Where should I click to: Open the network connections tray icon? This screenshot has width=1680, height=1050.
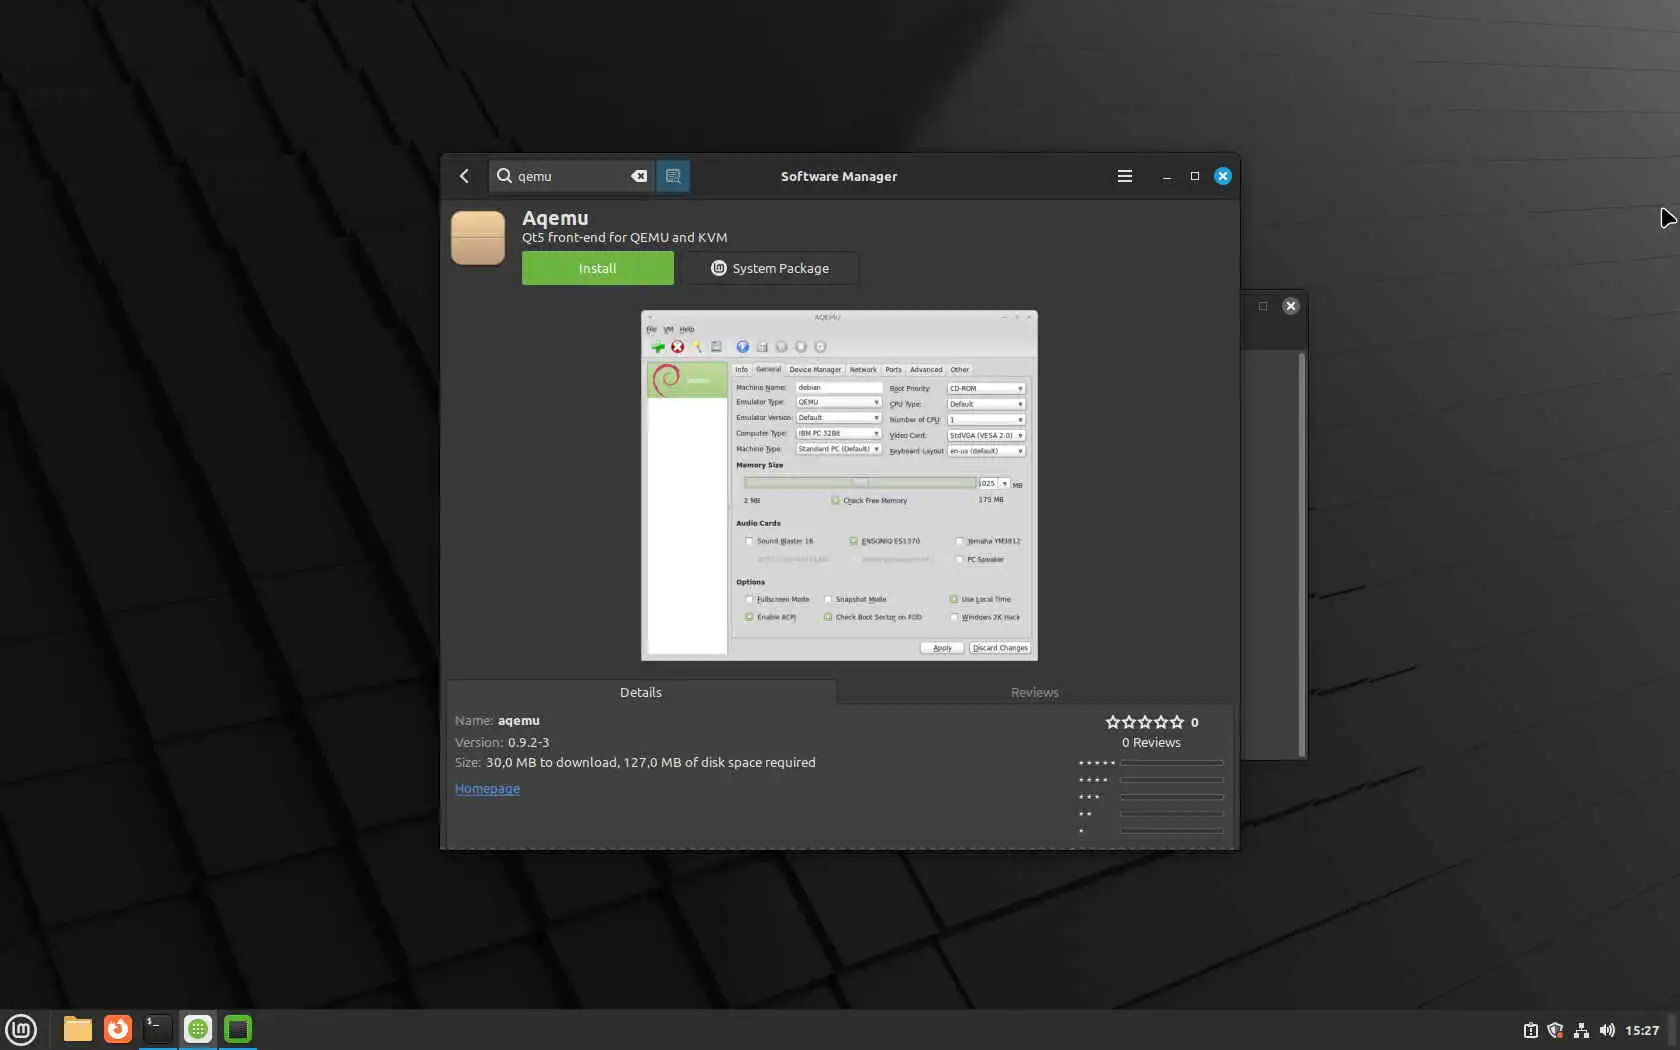point(1581,1030)
